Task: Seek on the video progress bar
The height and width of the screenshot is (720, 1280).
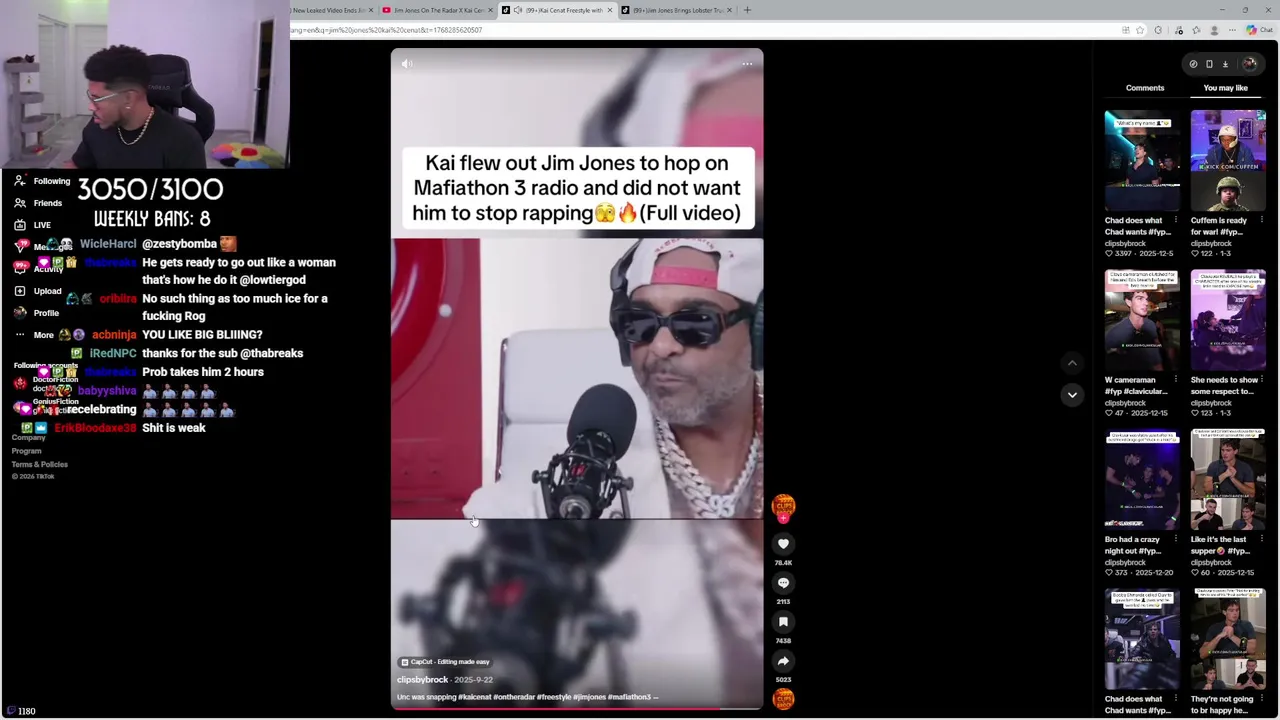Action: (577, 709)
